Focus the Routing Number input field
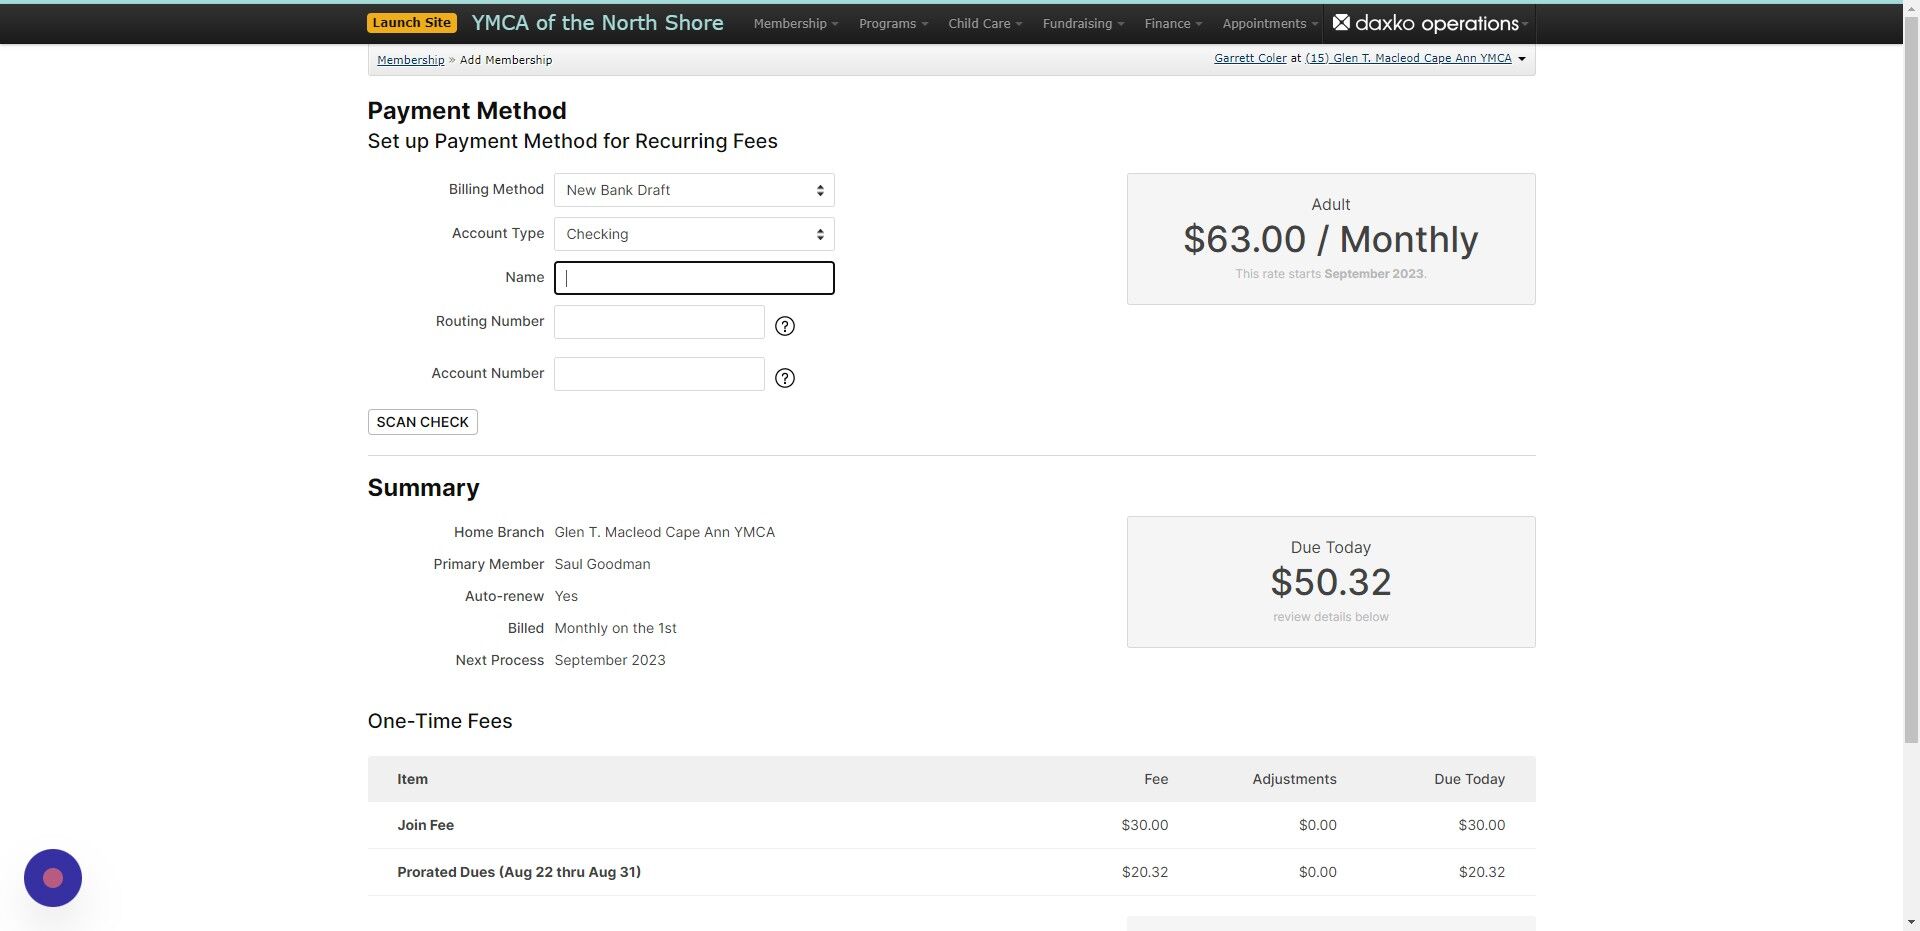This screenshot has width=1920, height=931. click(x=659, y=322)
